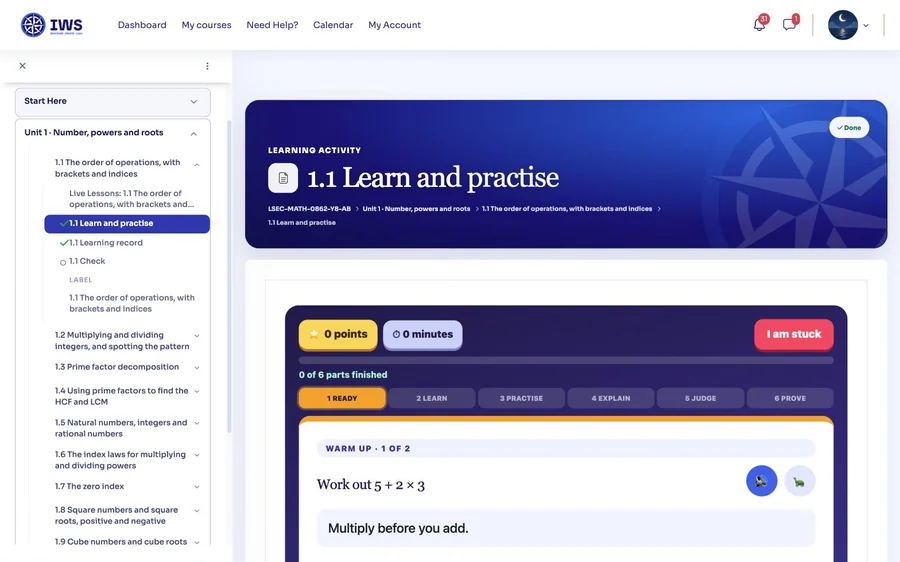The width and height of the screenshot is (900, 562).
Task: Click the clock icon in minutes badge
Action: (x=396, y=334)
